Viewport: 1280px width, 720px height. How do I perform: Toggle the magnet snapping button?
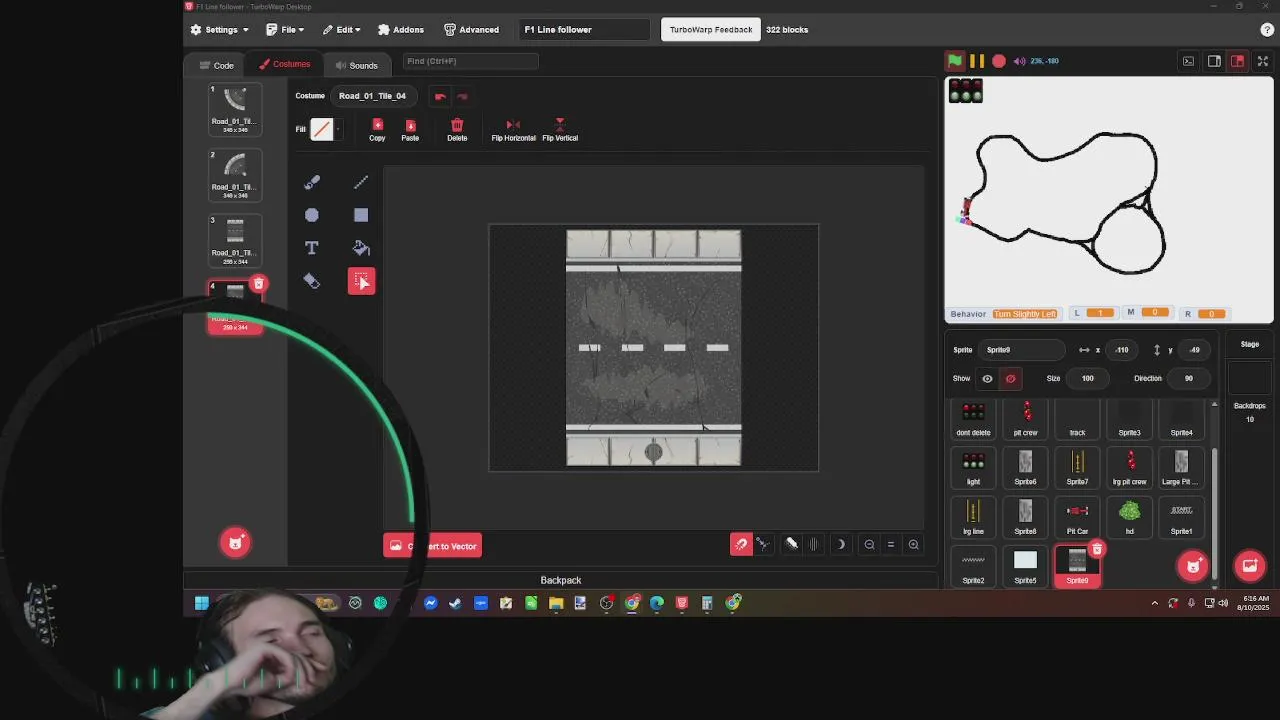[x=741, y=544]
